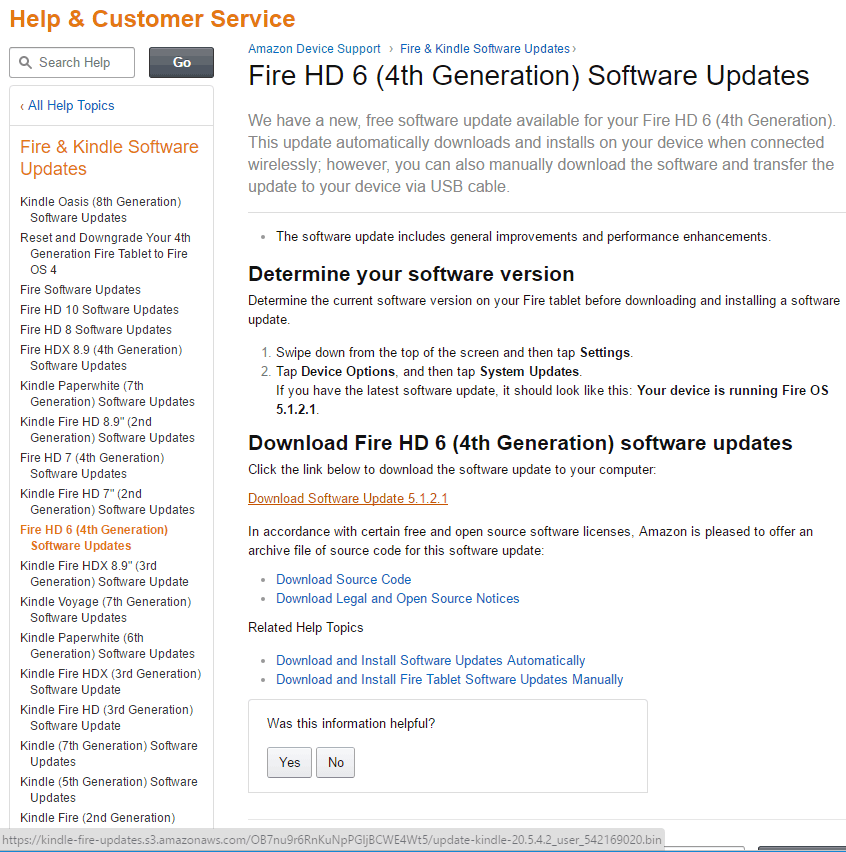
Task: Open Kindle Fire (2nd Generation) sidebar link
Action: click(x=98, y=818)
